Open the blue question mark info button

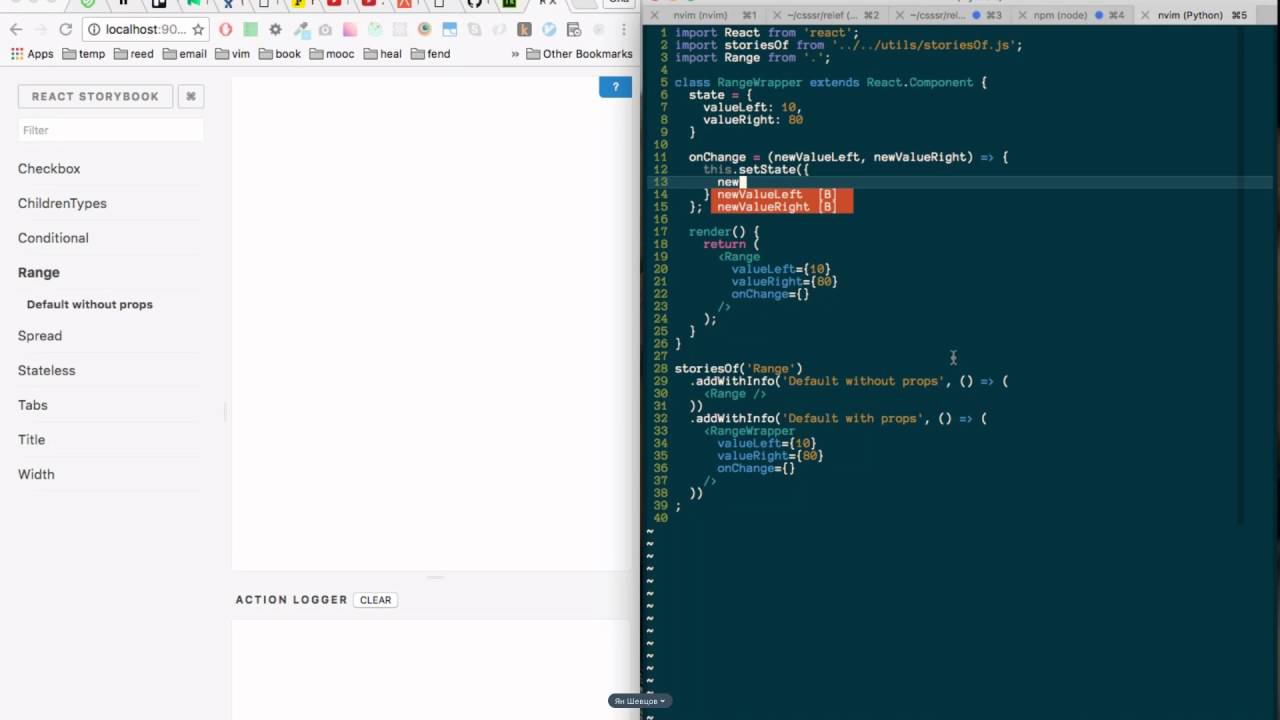[x=616, y=87]
